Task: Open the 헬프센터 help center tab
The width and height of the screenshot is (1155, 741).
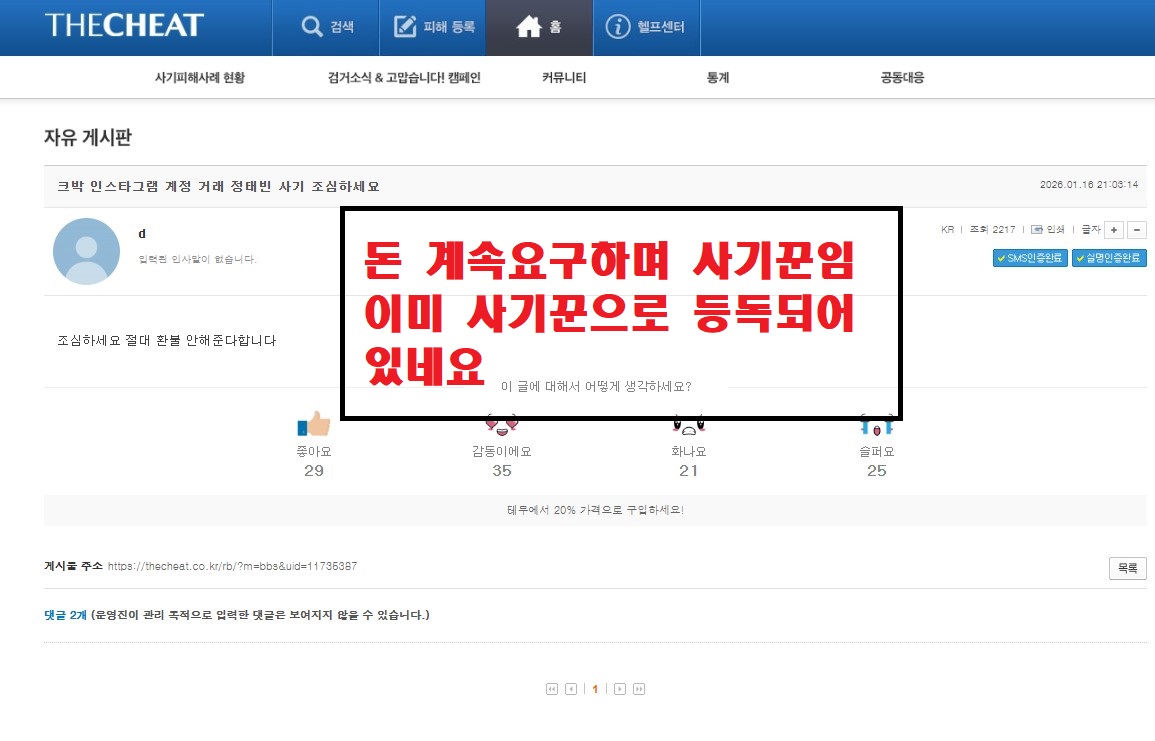Action: pos(646,27)
